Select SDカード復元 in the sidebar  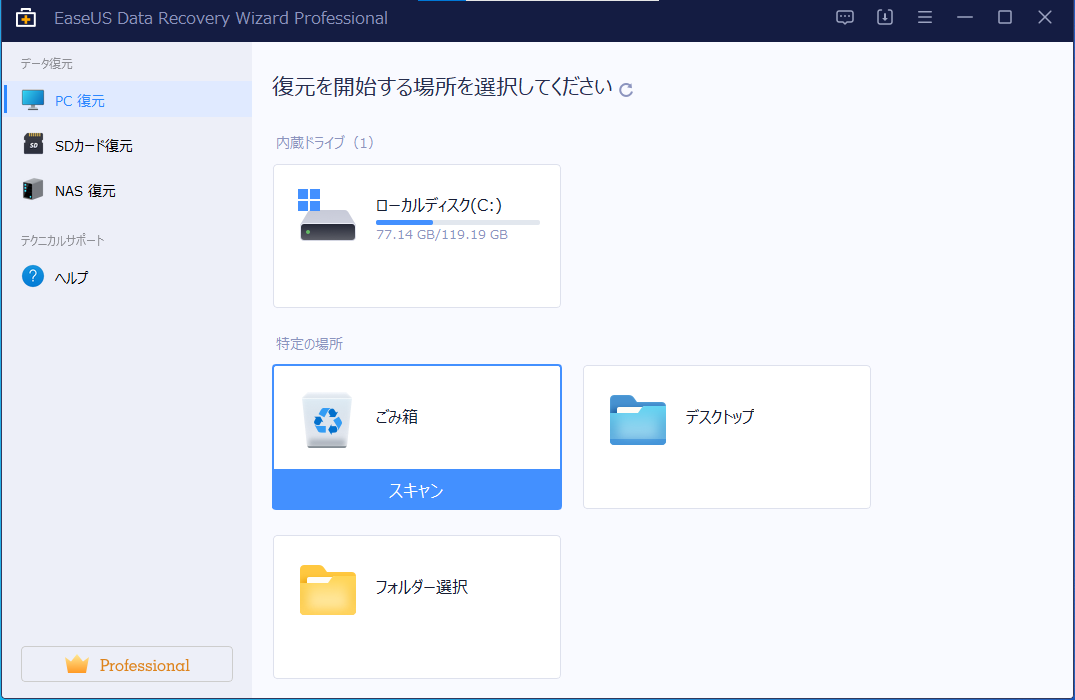click(x=128, y=145)
